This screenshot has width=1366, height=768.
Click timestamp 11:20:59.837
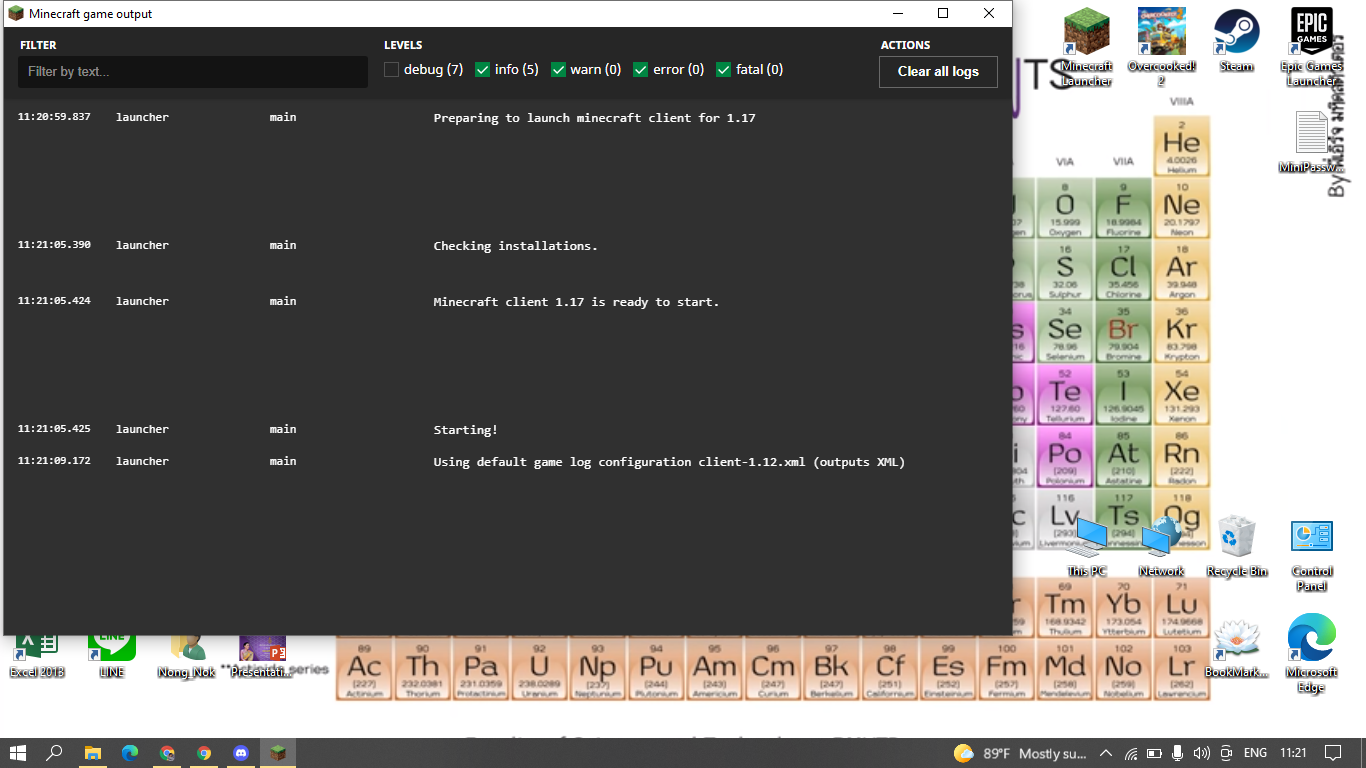[54, 117]
